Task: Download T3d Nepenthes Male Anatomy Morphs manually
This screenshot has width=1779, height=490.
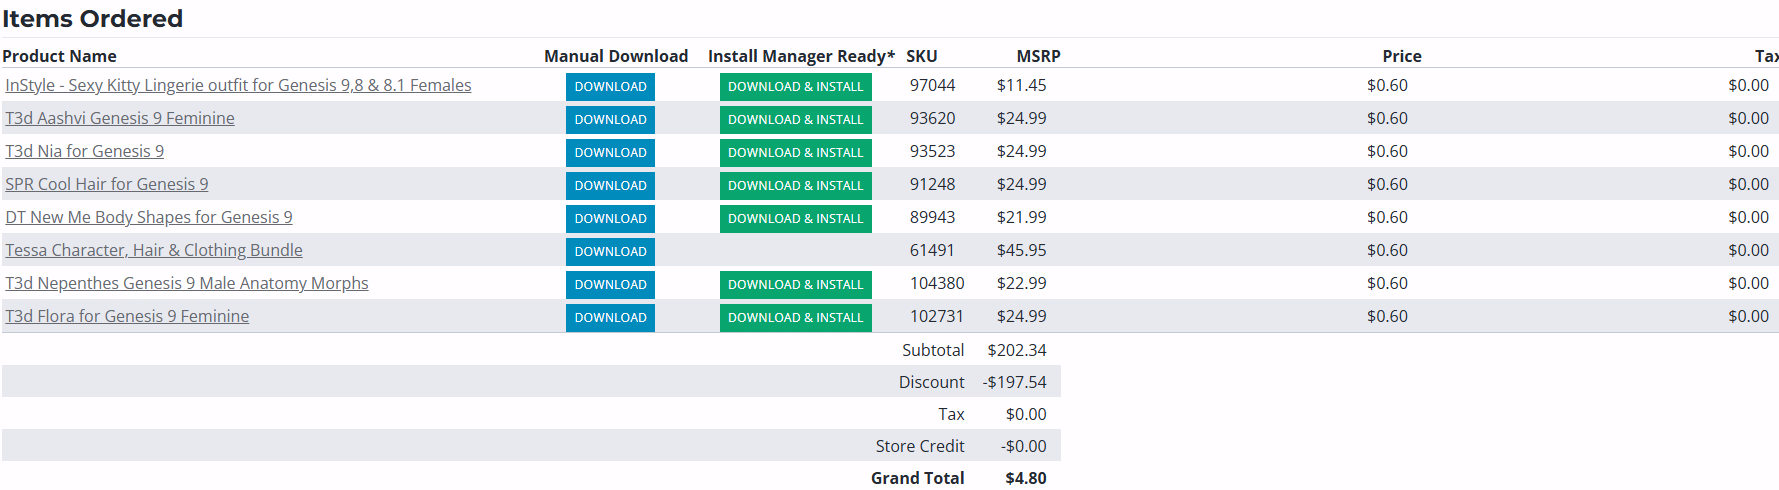Action: tap(610, 284)
